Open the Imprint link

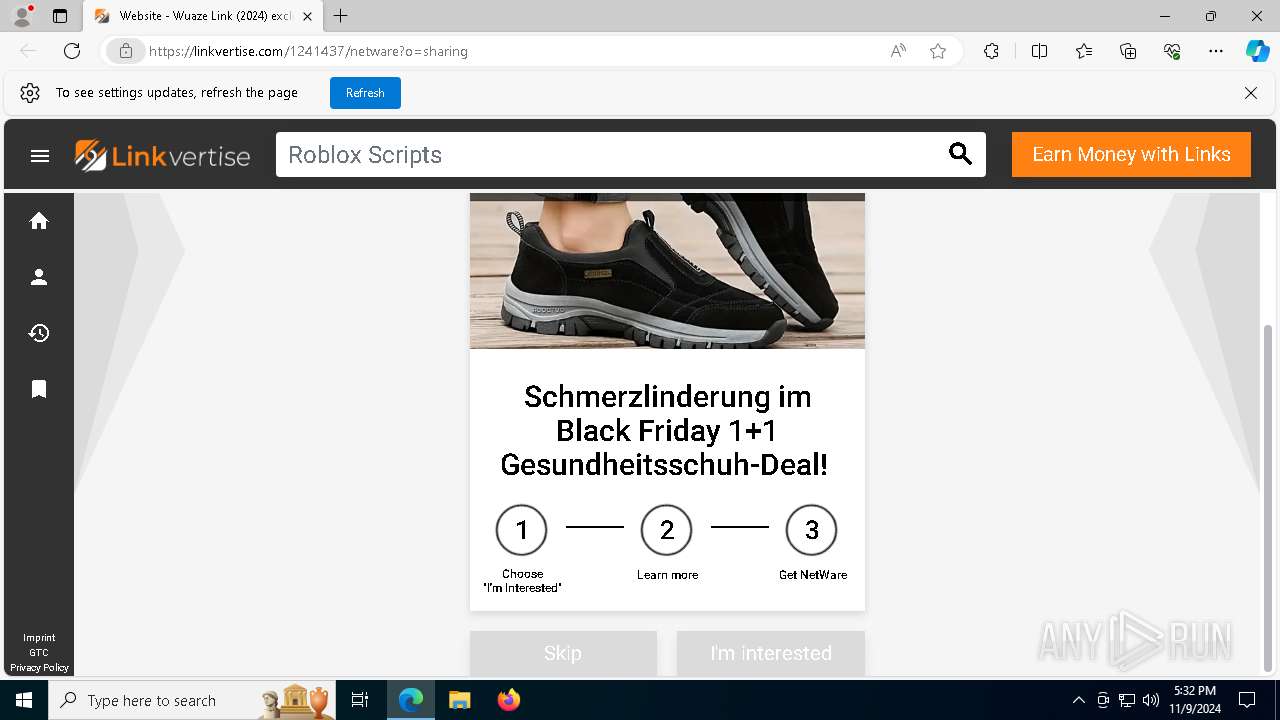pos(40,638)
